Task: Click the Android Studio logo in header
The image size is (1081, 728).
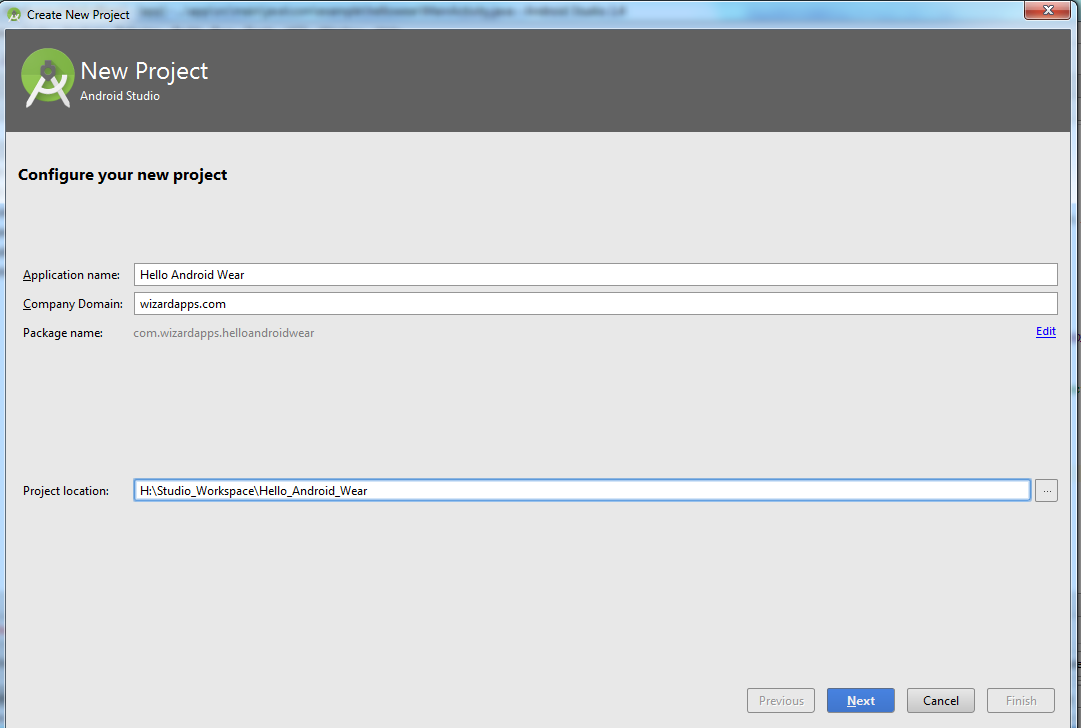Action: tap(48, 78)
